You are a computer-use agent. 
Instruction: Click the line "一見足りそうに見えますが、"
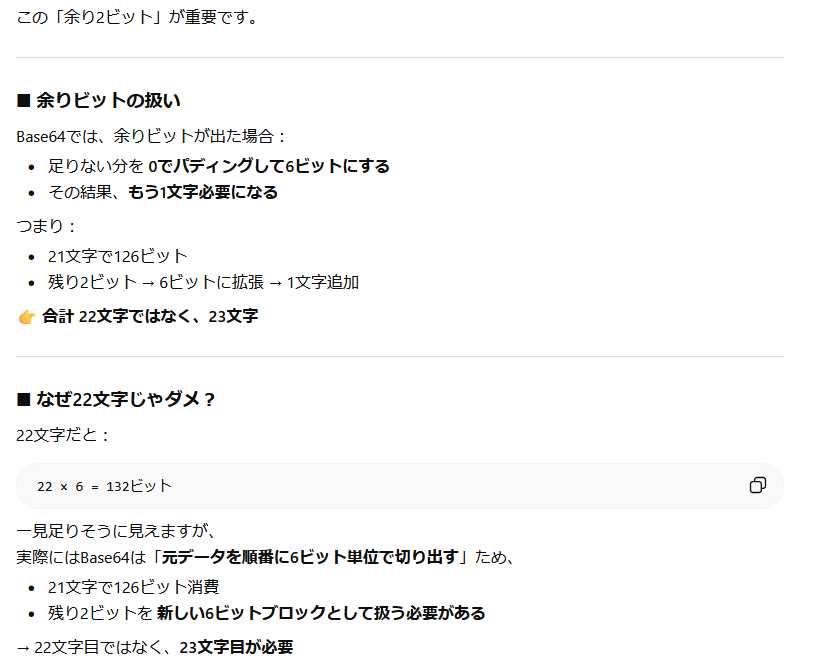pos(116,531)
